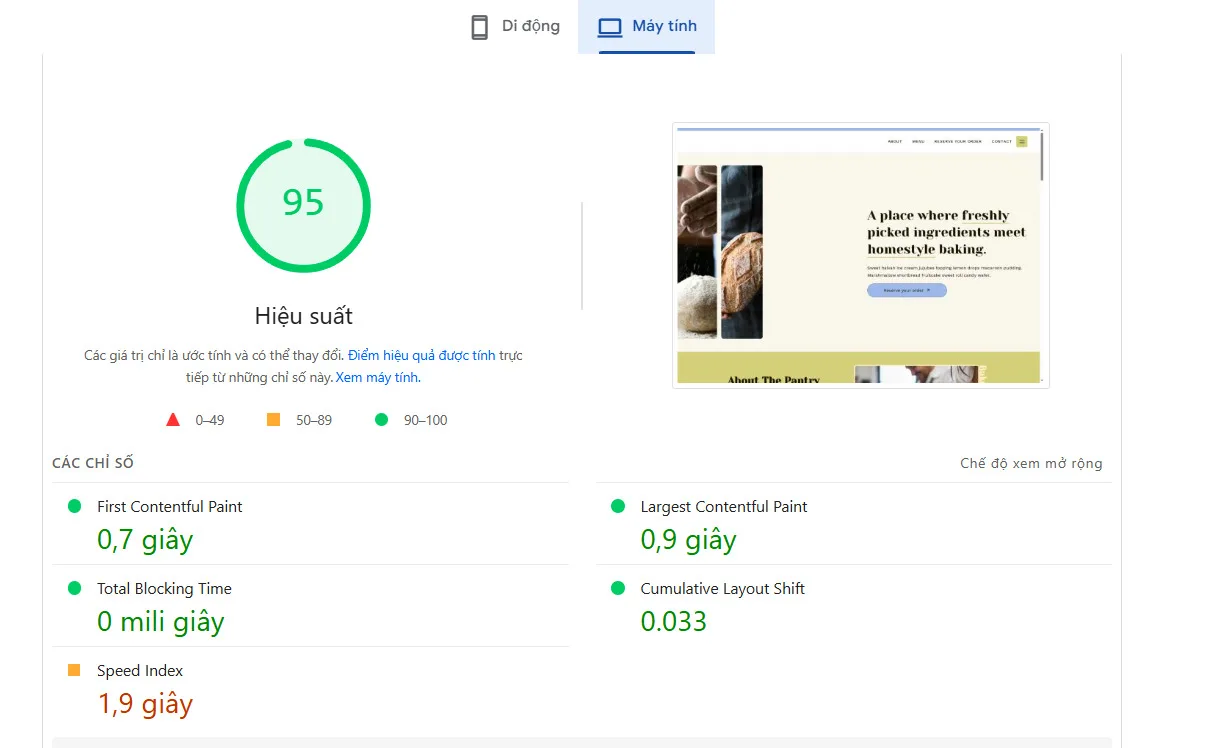This screenshot has width=1226, height=748.
Task: Switch to the Máy tính tab
Action: coord(647,26)
